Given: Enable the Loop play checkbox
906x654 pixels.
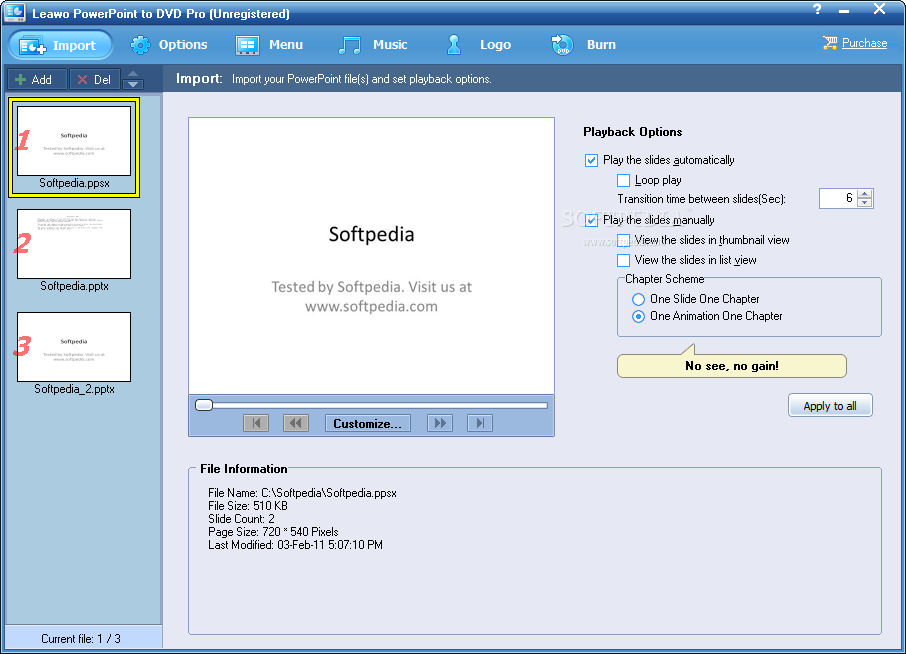Looking at the screenshot, I should (x=623, y=180).
